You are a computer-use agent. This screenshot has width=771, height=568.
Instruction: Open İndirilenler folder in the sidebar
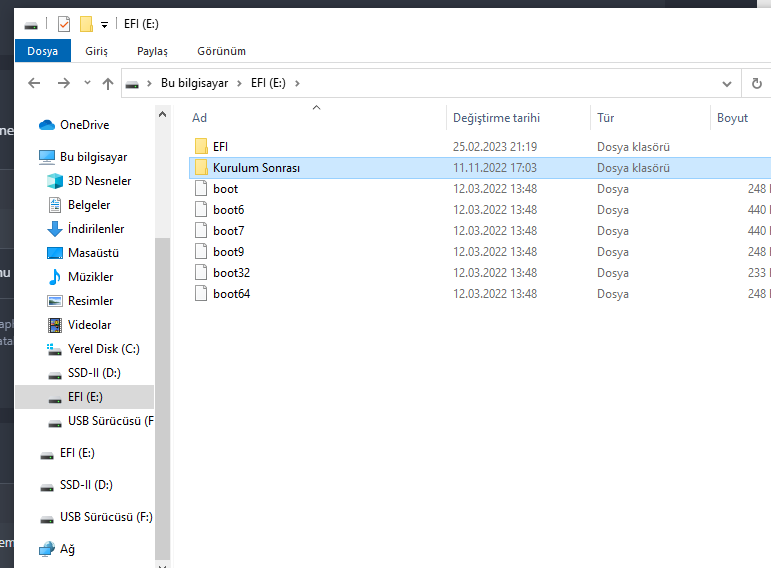[x=98, y=229]
